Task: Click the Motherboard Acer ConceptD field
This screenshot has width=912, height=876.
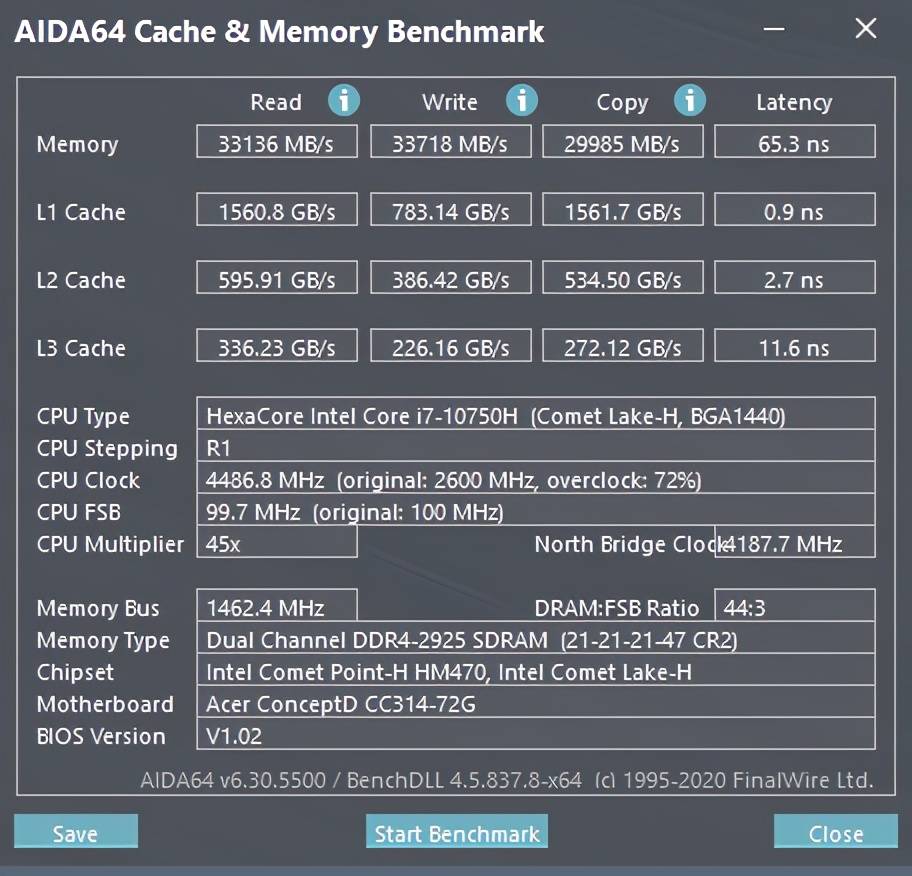Action: click(x=536, y=701)
